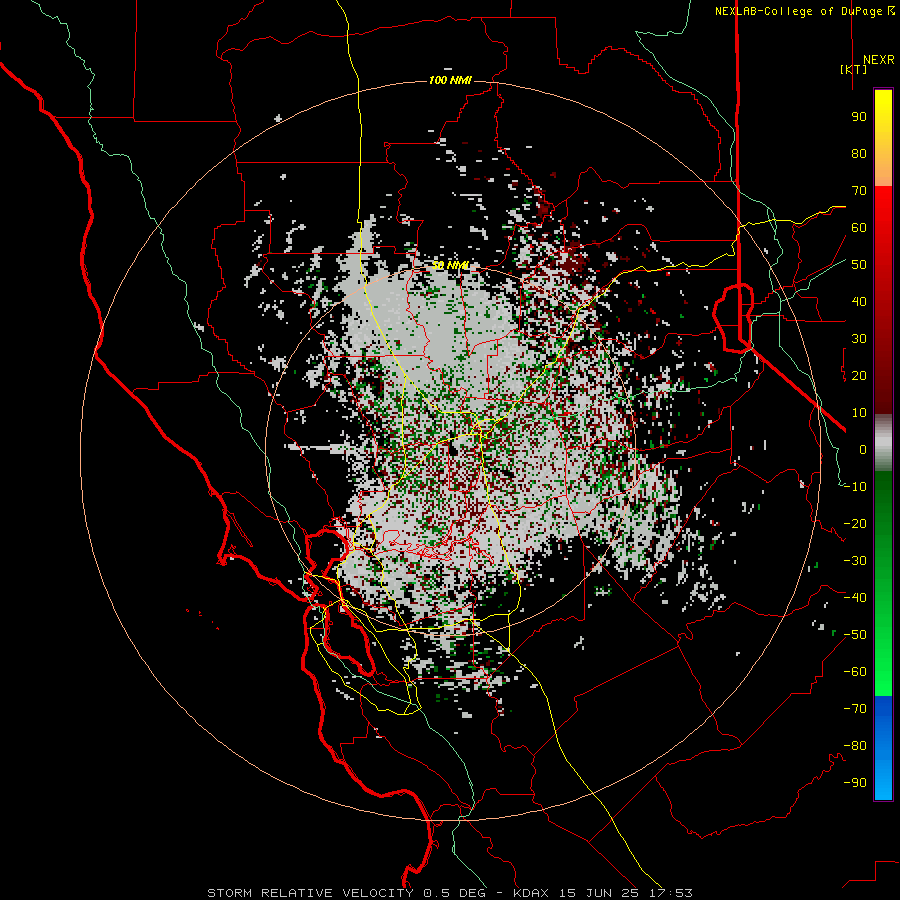Click the 40 value on the velocity scale
This screenshot has height=900, width=900.
point(859,301)
